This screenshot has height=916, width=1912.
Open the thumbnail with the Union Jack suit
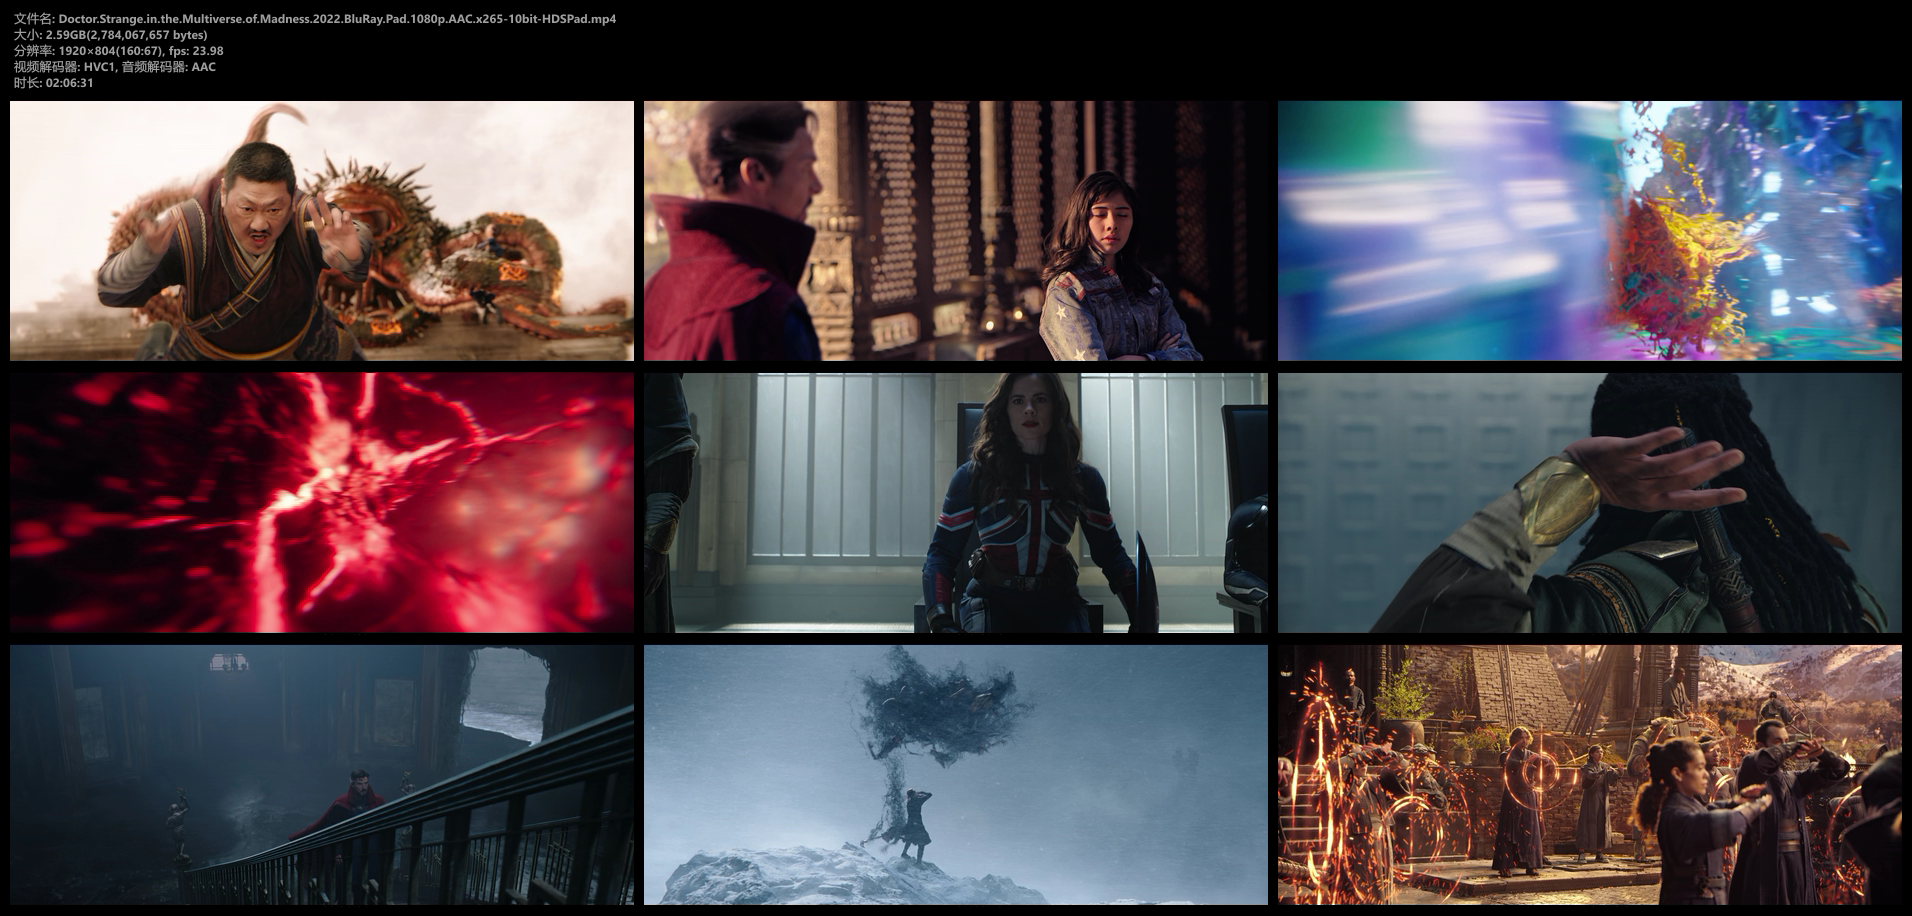click(x=955, y=503)
